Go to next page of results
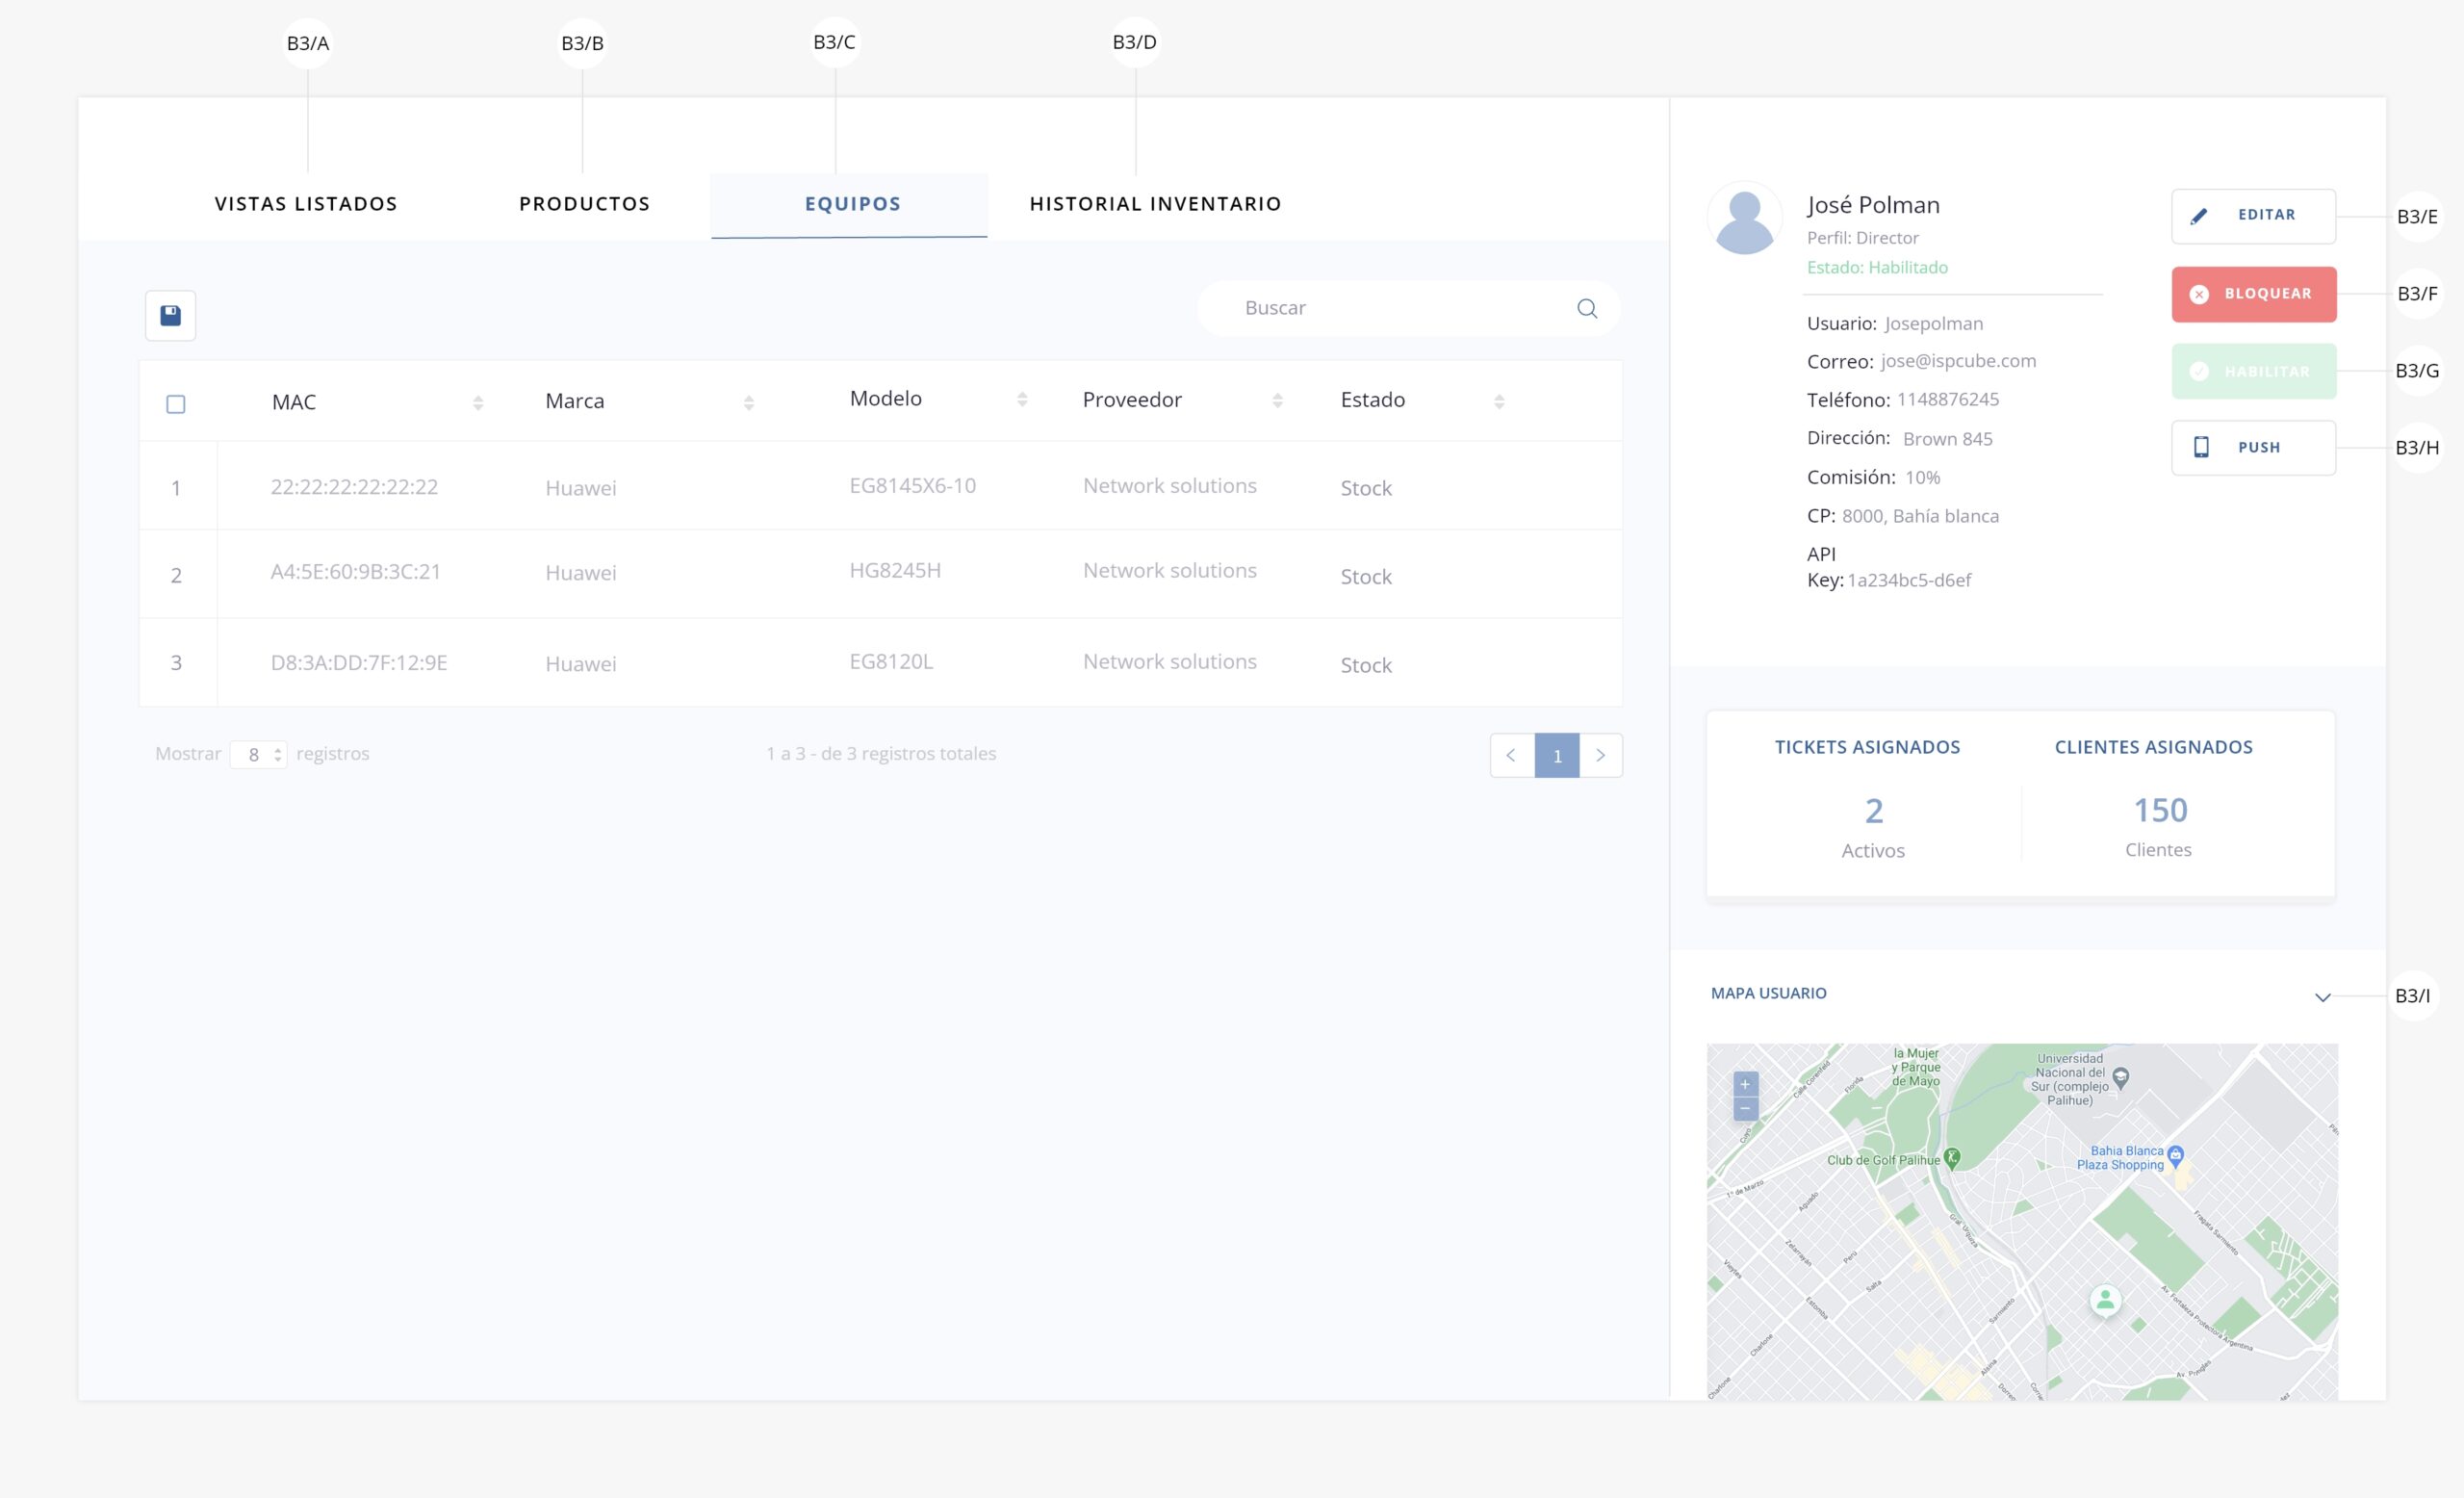This screenshot has height=1498, width=2464. [1600, 756]
